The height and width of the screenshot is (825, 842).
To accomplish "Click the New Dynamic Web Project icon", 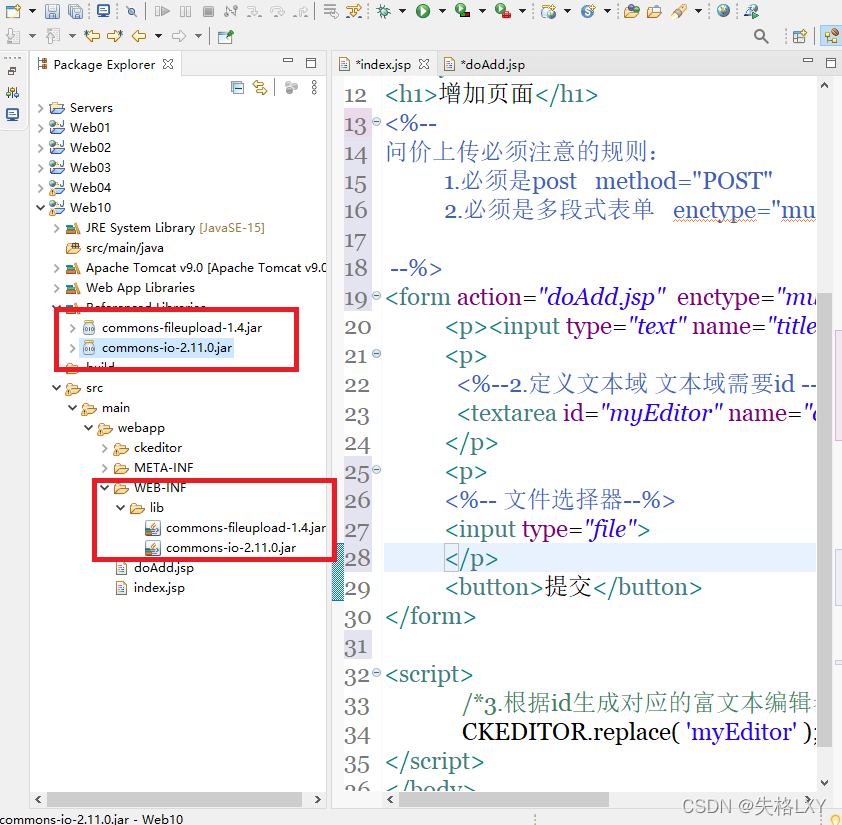I will coord(548,11).
